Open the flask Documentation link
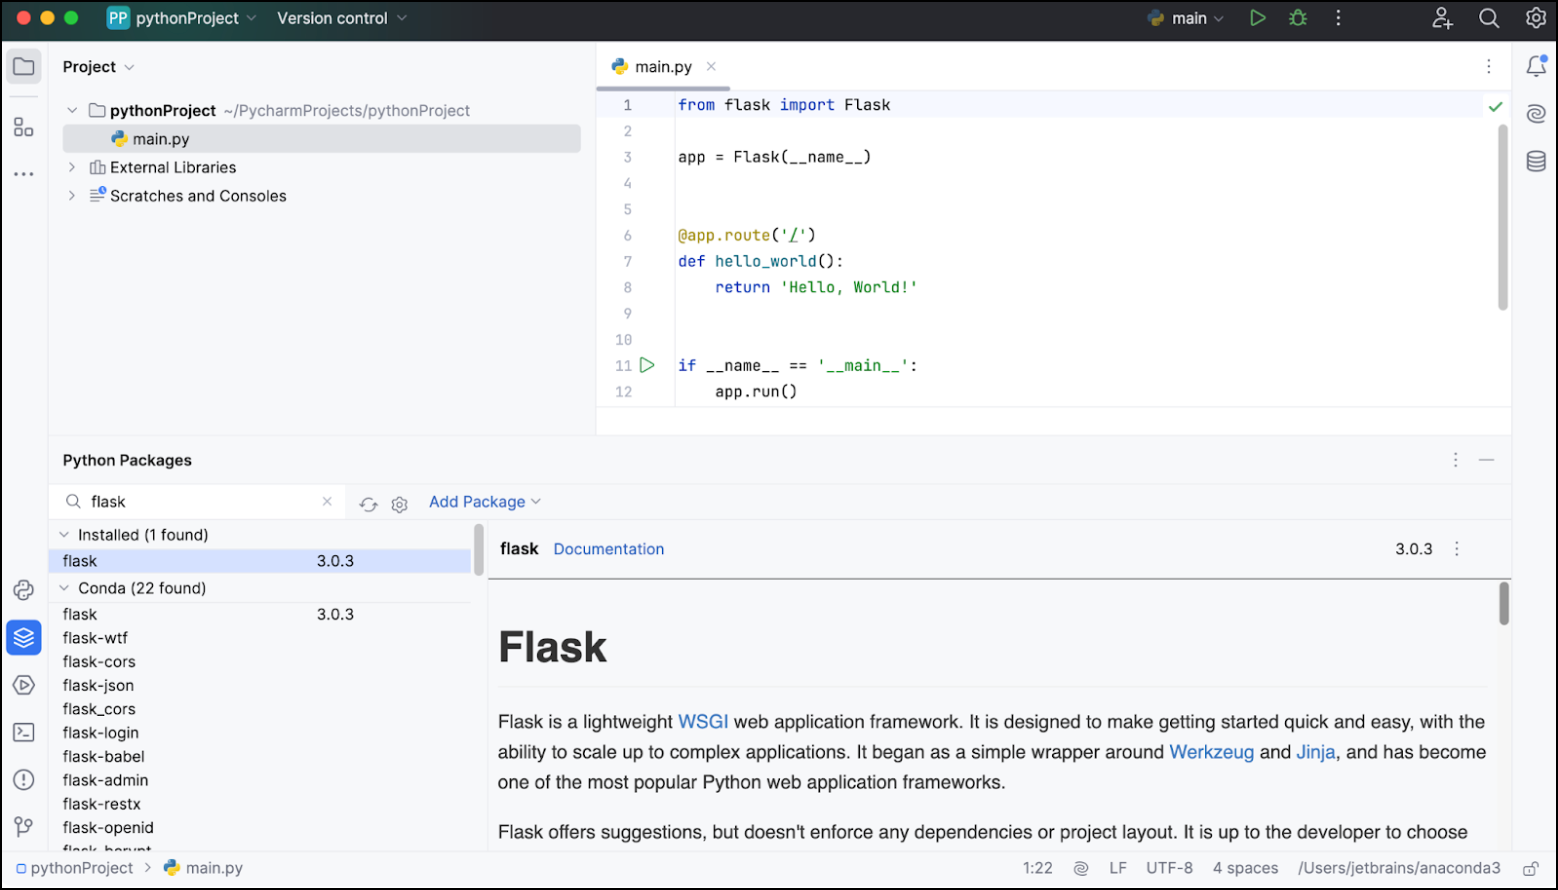The width and height of the screenshot is (1558, 890). pos(608,548)
